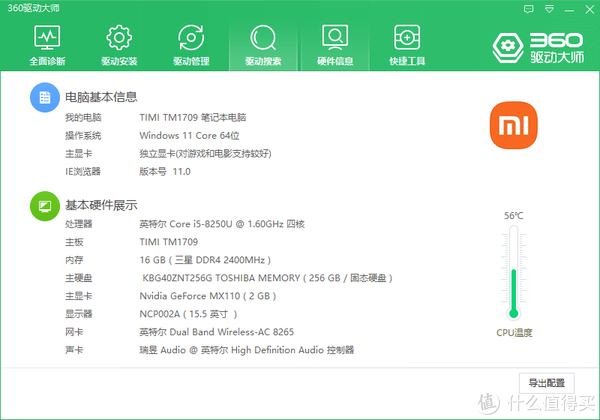This screenshot has width=600, height=420.
Task: Click the 网卡 label
Action: click(74, 332)
